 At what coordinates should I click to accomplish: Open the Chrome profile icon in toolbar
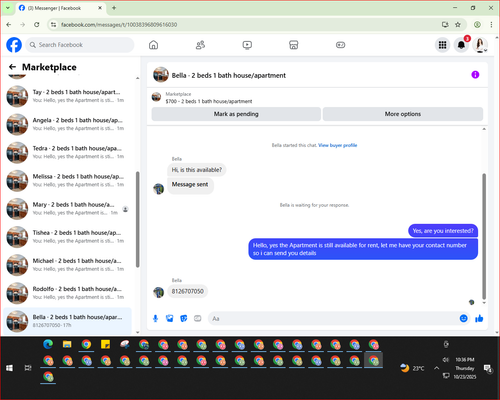point(477,24)
